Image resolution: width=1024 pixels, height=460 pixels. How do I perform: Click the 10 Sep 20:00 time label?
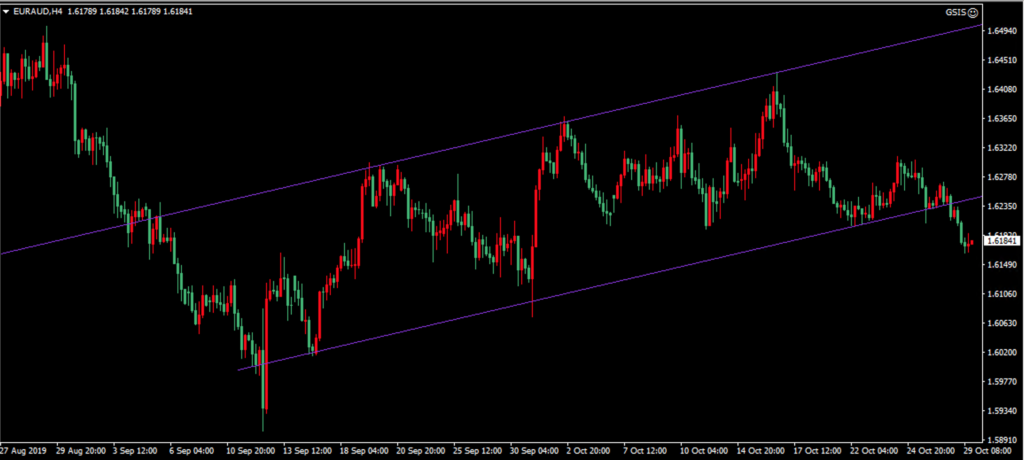click(x=251, y=452)
